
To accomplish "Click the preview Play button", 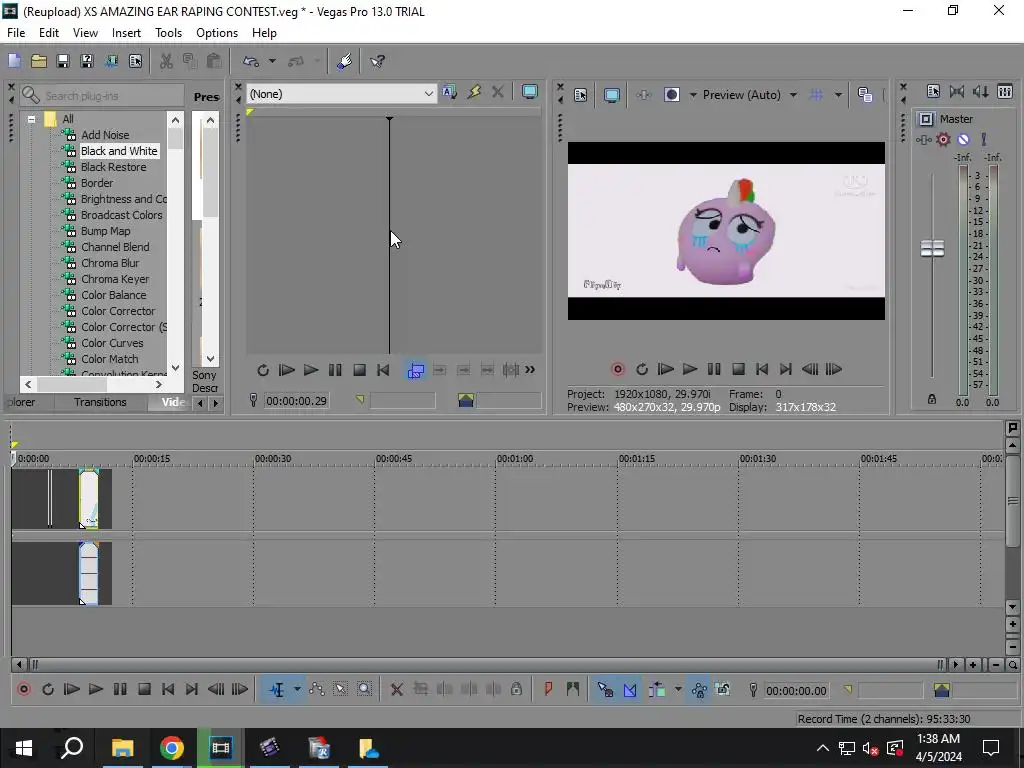I will (x=690, y=369).
